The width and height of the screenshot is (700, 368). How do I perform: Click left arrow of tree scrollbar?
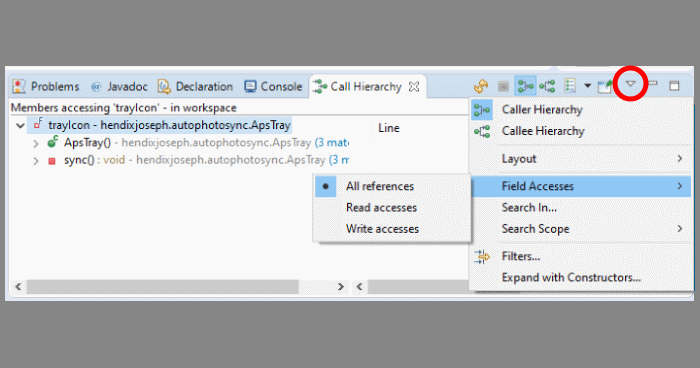click(18, 287)
